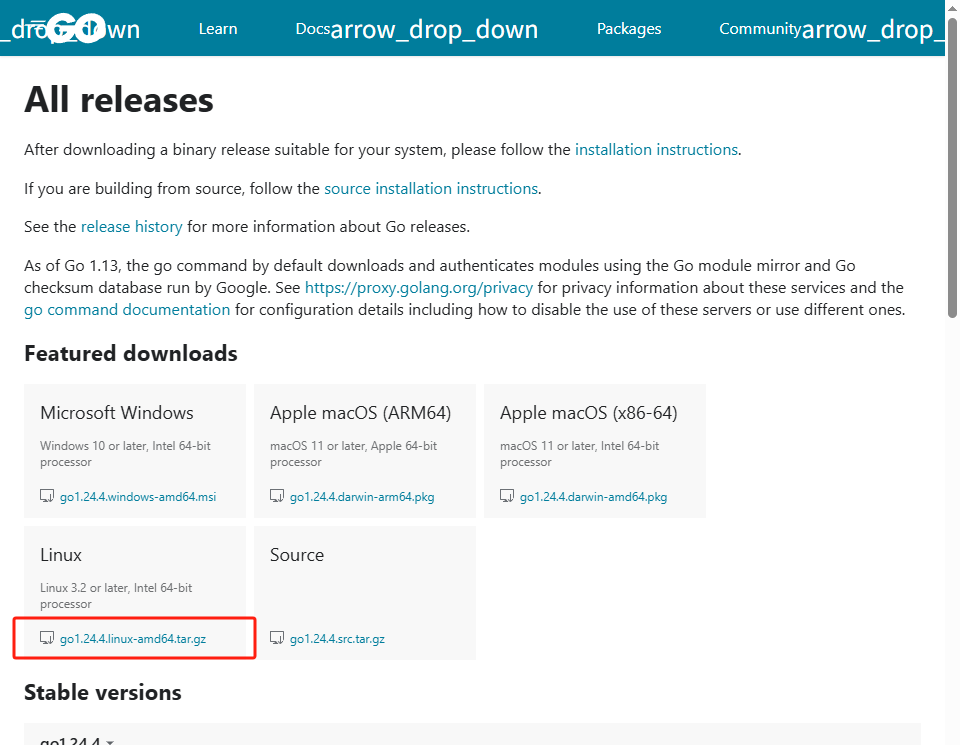The height and width of the screenshot is (745, 960).
Task: Expand the Community dropdown arrow
Action: pyautogui.click(x=873, y=29)
